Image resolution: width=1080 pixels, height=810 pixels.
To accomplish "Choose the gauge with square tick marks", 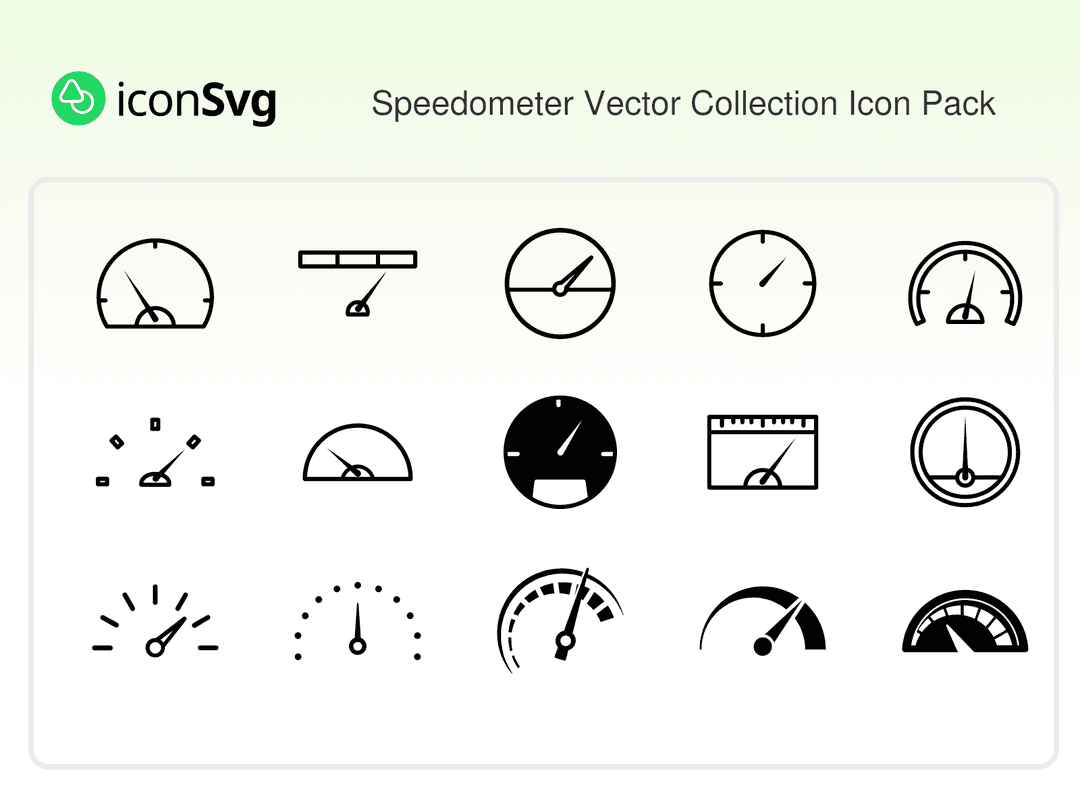I will pos(155,453).
